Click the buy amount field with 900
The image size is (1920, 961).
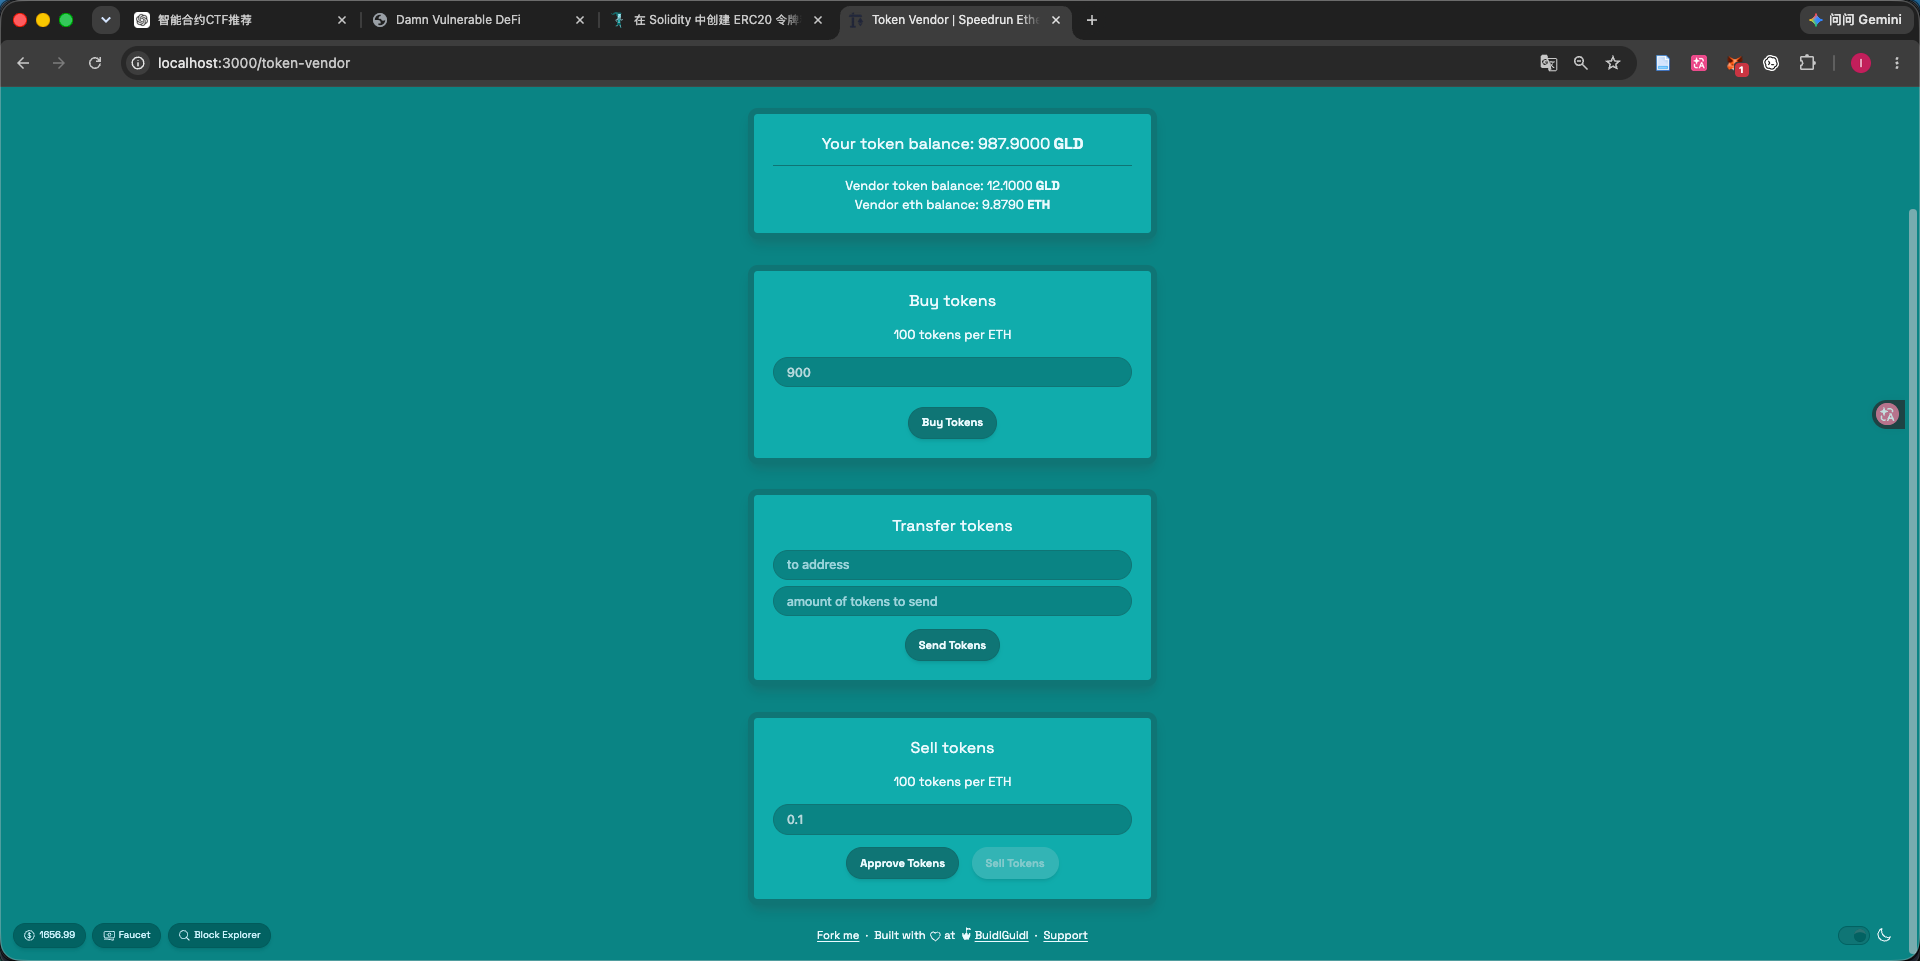pyautogui.click(x=952, y=372)
